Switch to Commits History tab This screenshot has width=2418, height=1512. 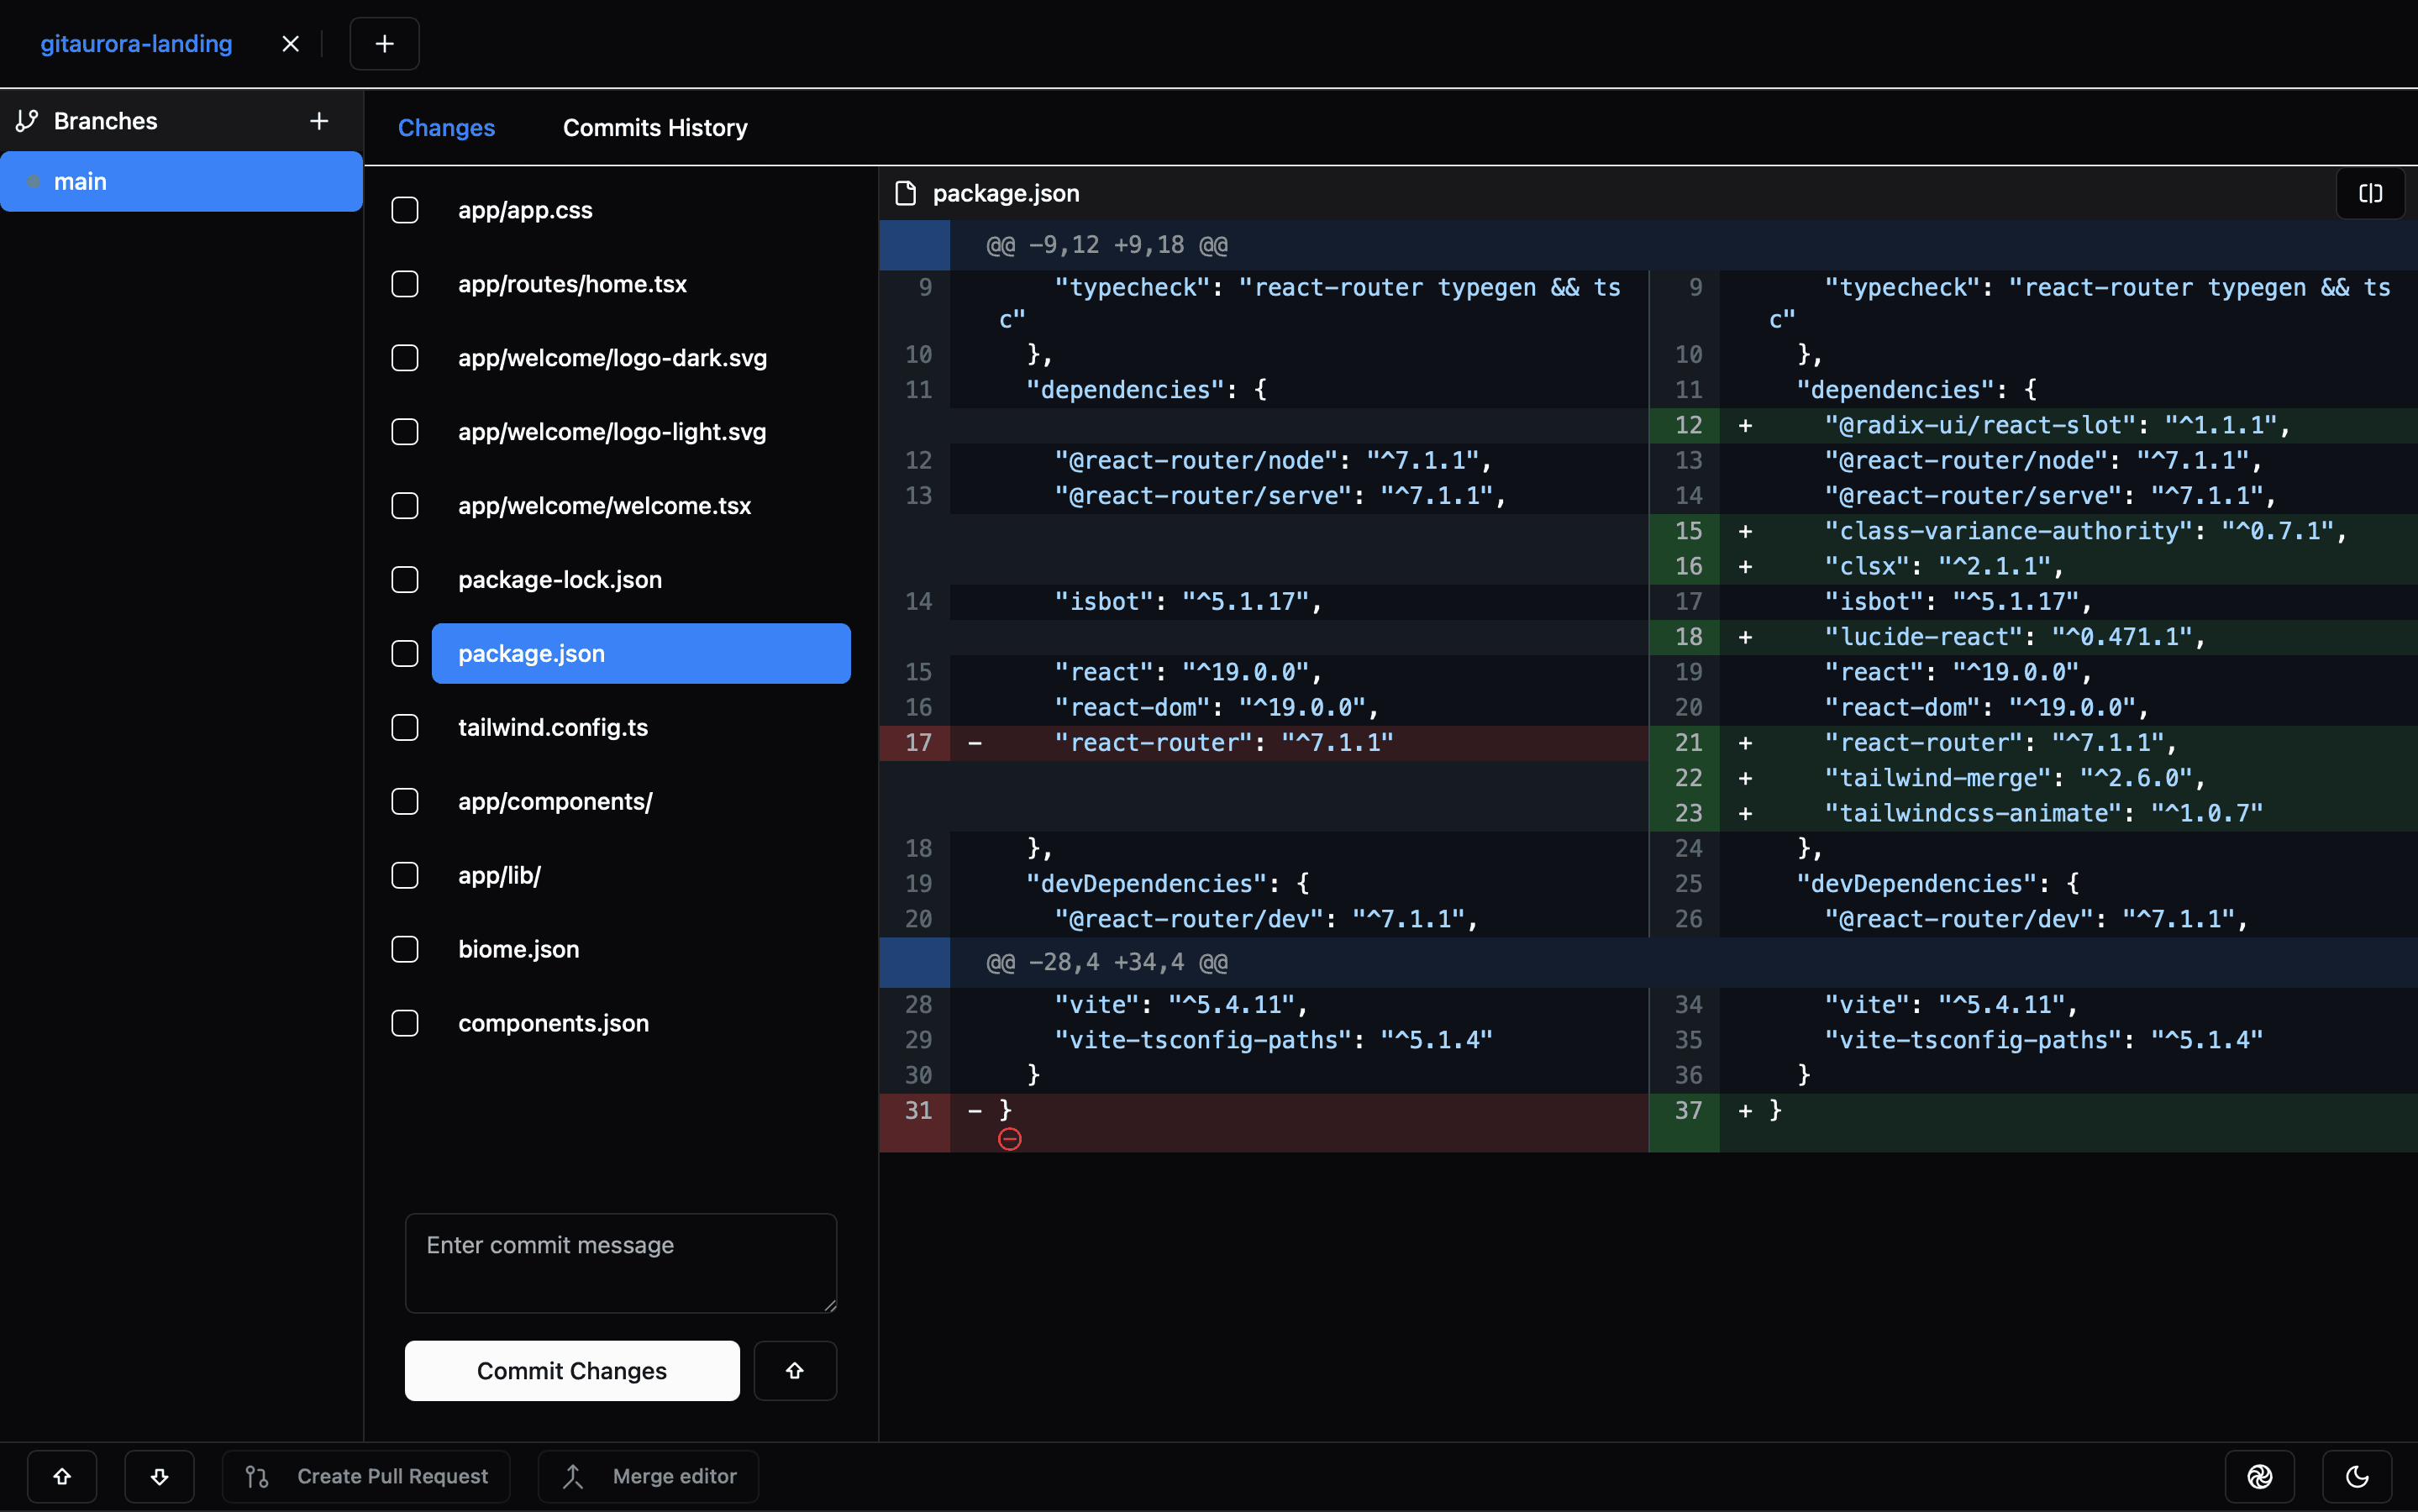click(655, 127)
